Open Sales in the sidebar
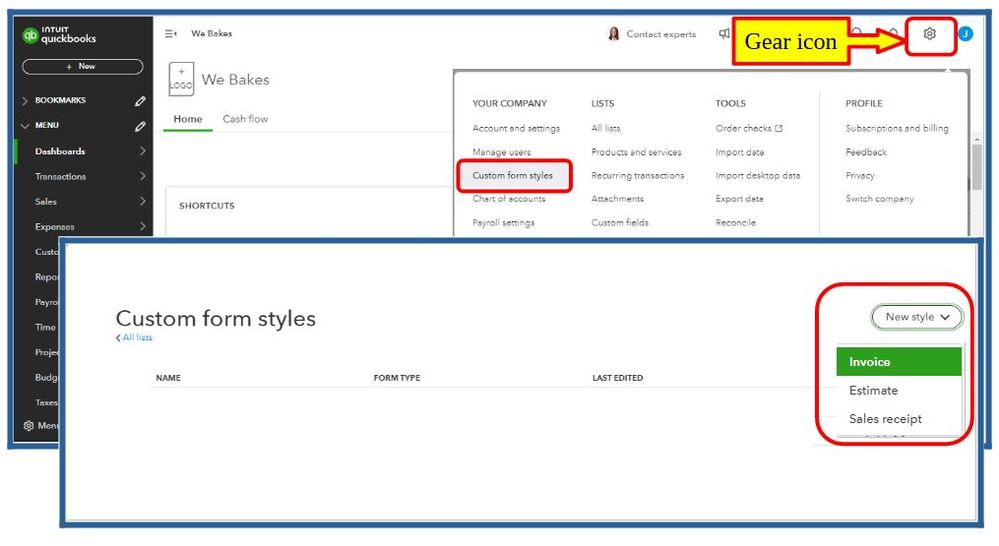Image resolution: width=999 pixels, height=546 pixels. 46,201
